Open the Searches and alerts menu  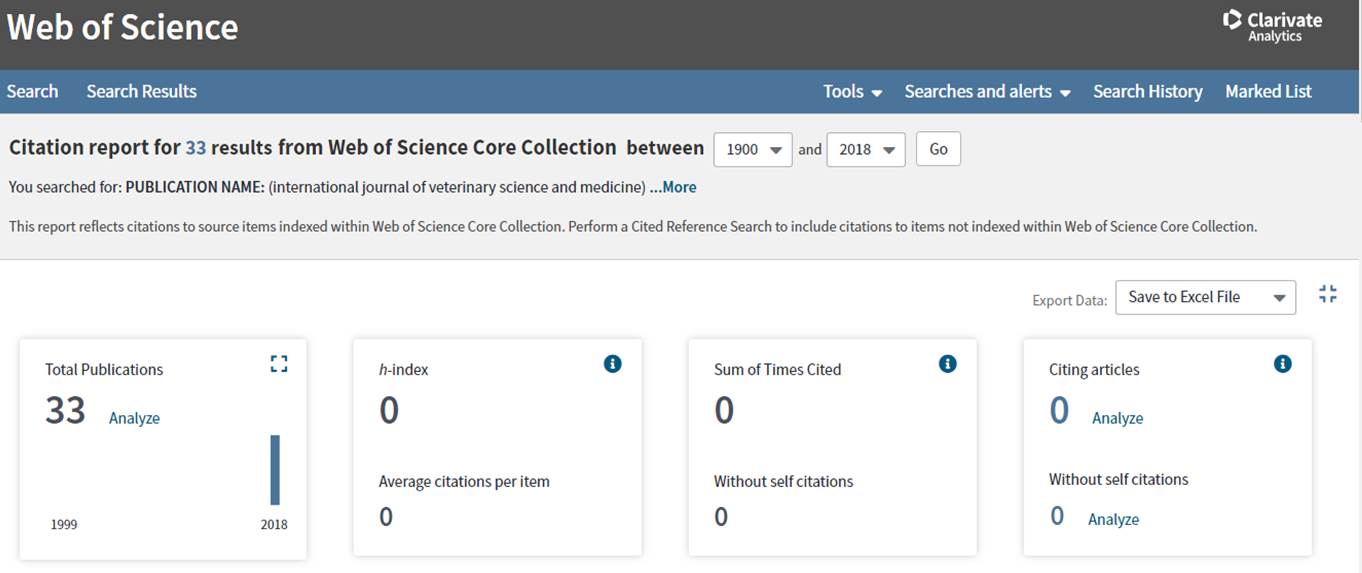click(x=987, y=91)
